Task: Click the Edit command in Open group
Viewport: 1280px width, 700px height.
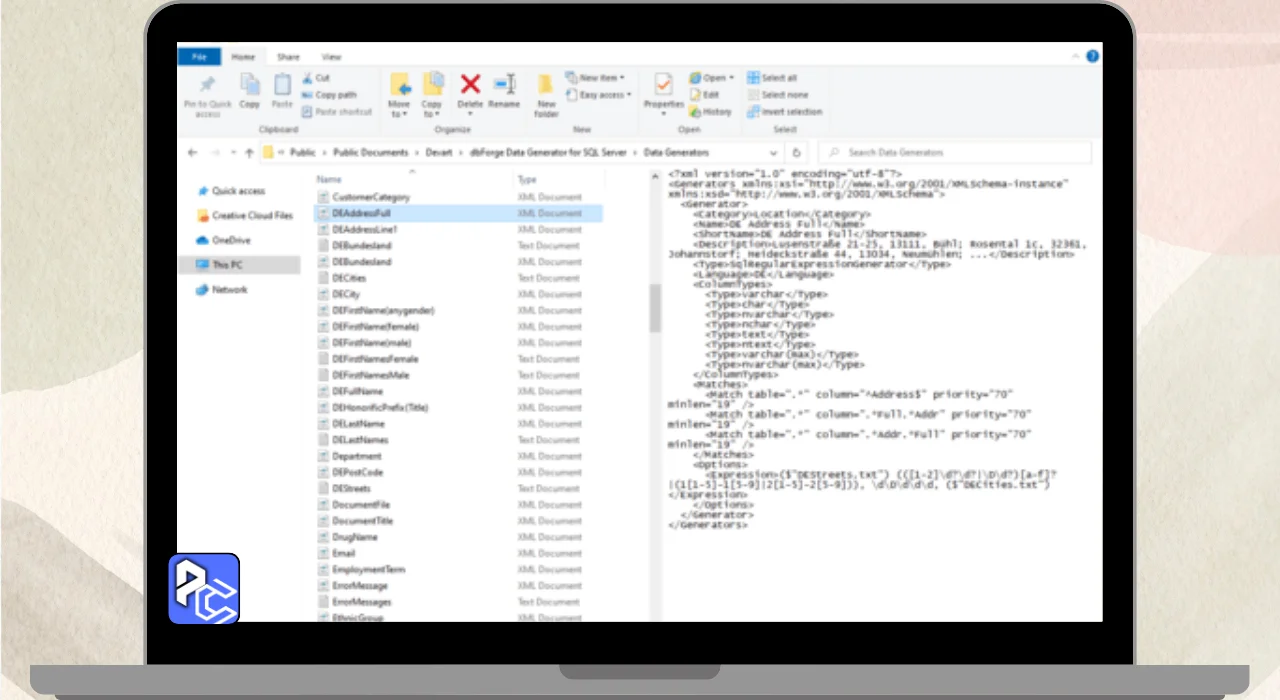Action: 704,95
